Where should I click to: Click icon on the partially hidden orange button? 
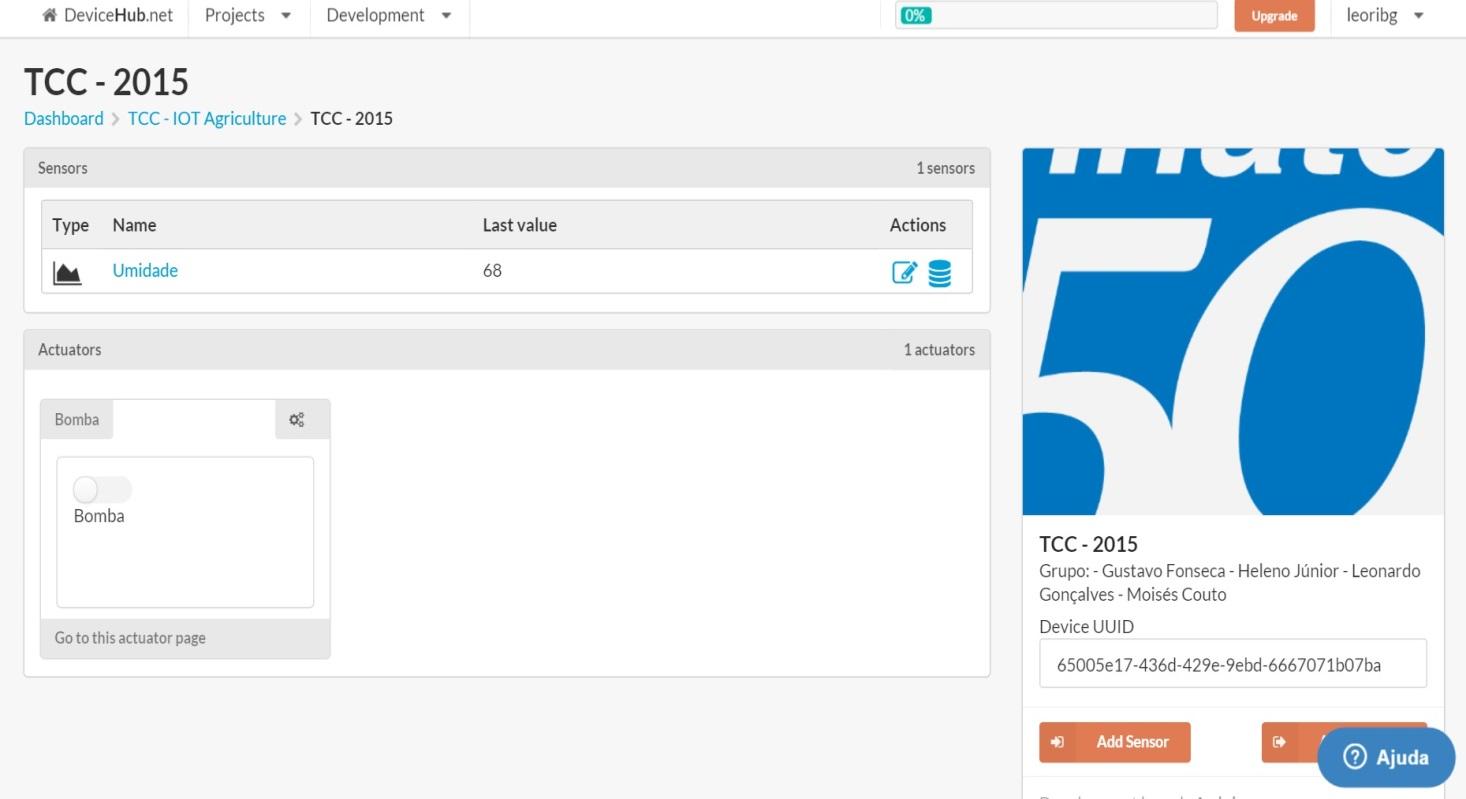point(1279,742)
